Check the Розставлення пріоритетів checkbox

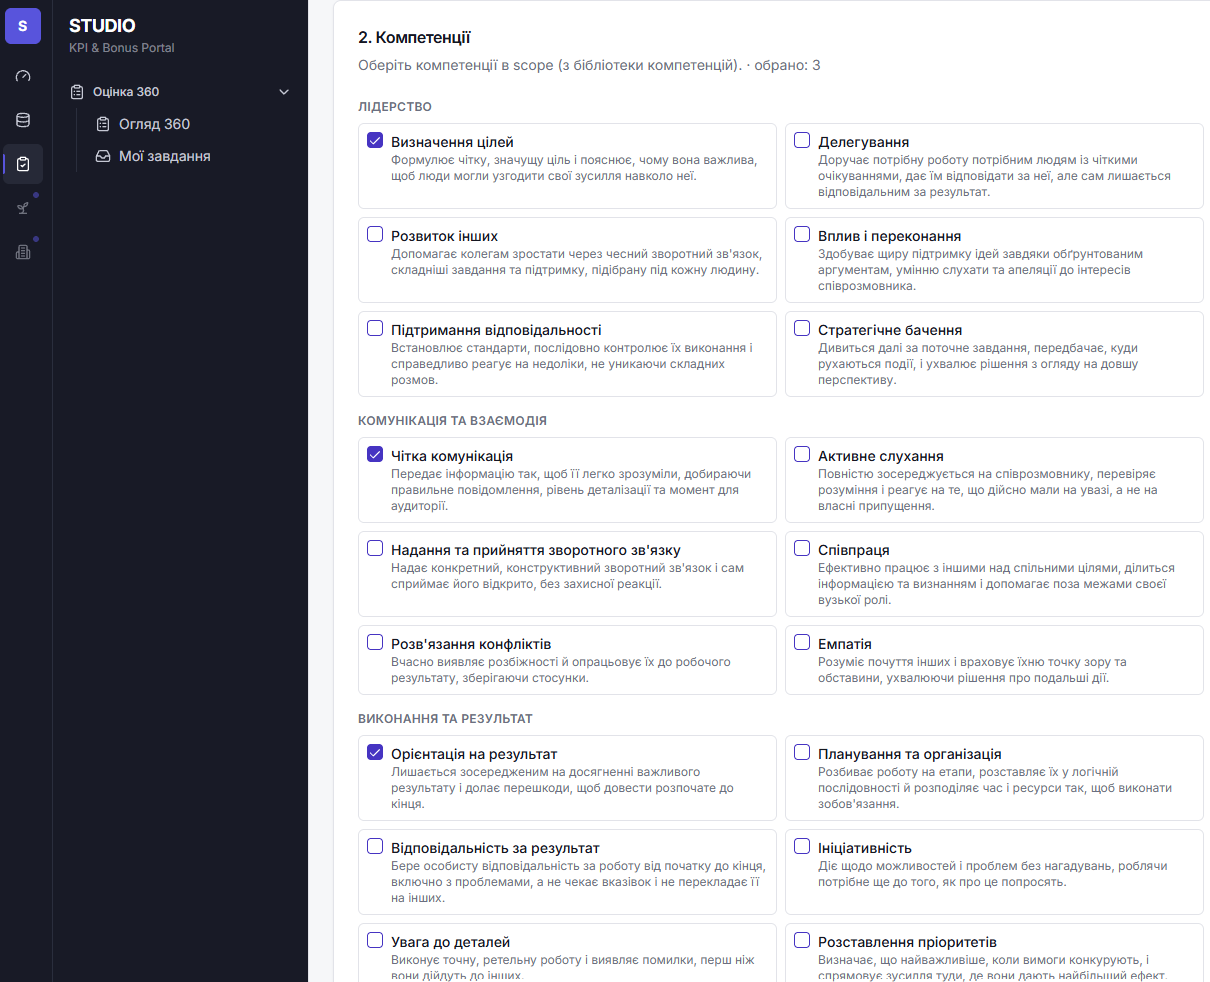coord(802,941)
